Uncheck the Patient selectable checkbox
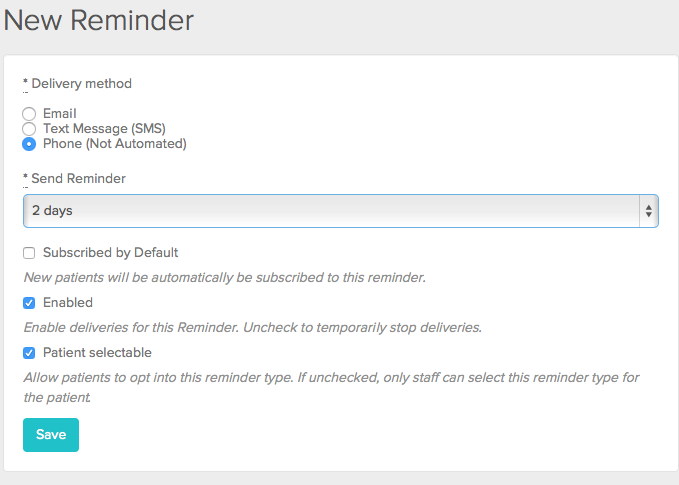The height and width of the screenshot is (485, 679). 29,353
